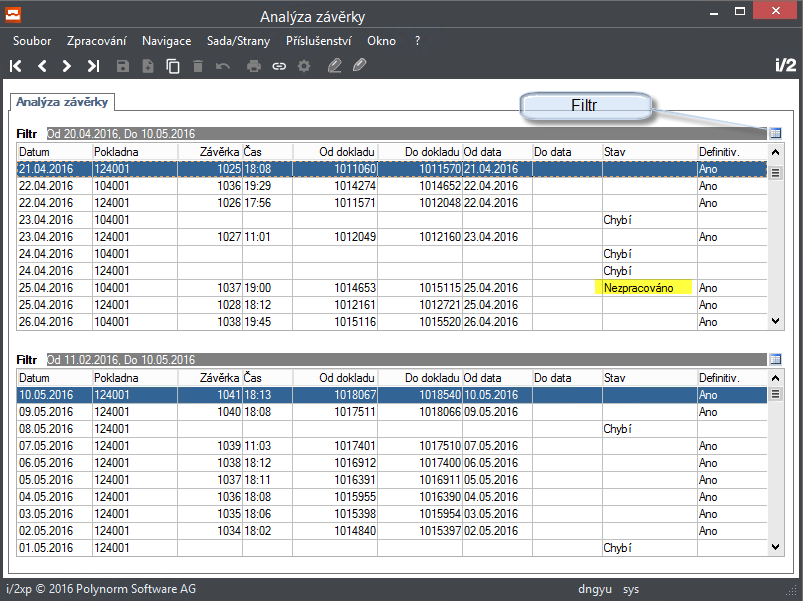The width and height of the screenshot is (803, 601).
Task: Click the pencil edit icon
Action: 334,66
